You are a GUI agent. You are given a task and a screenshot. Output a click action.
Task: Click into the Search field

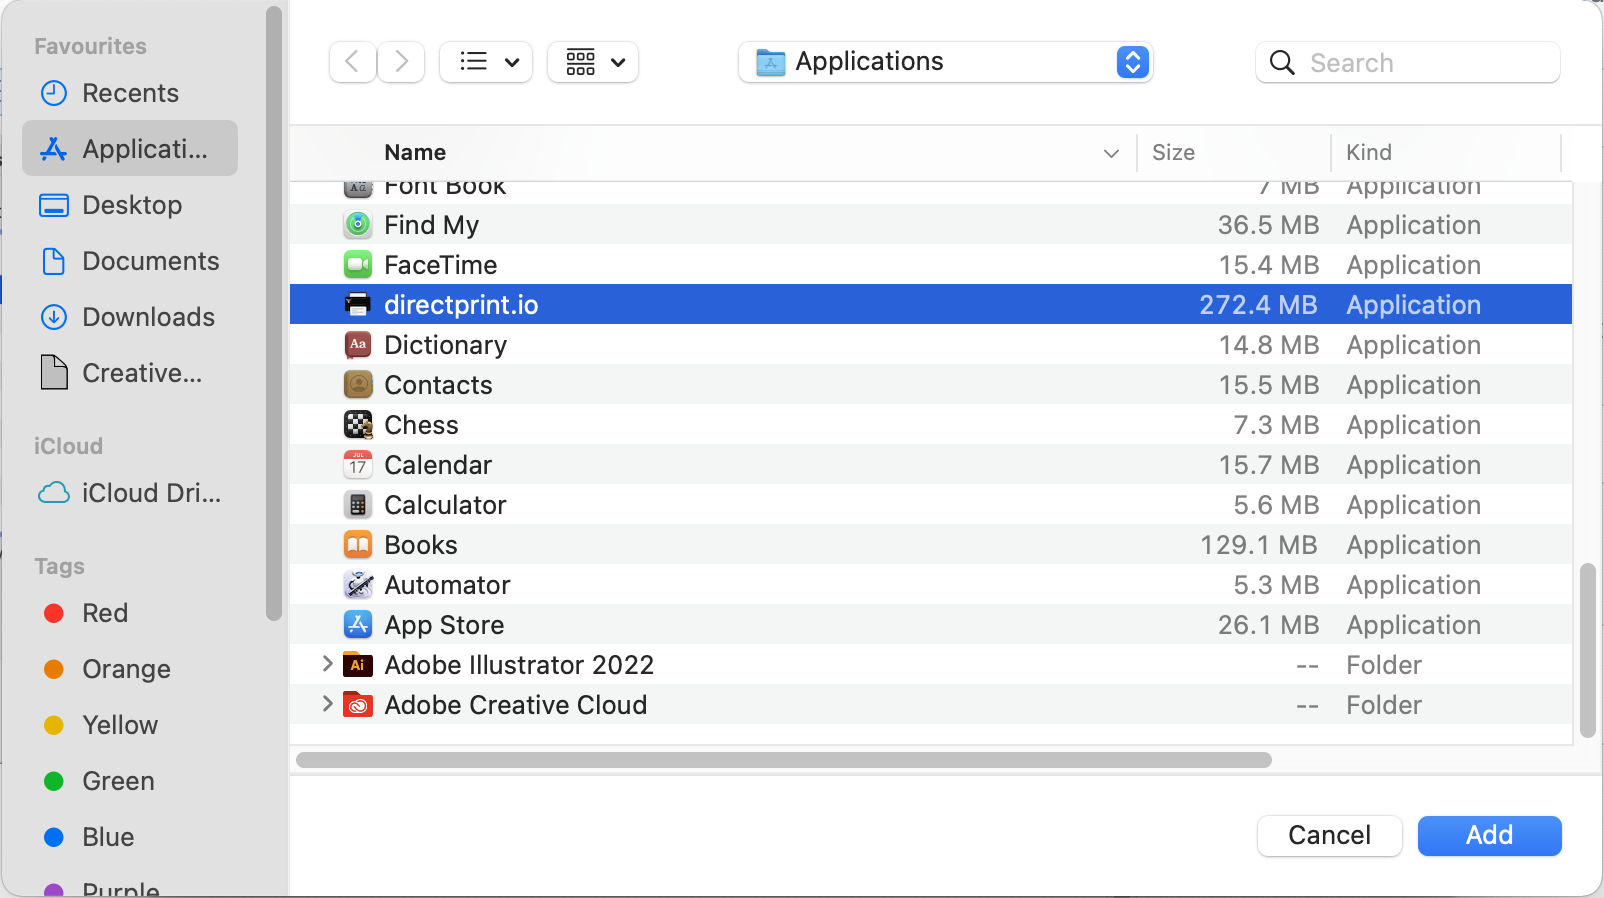pos(1408,63)
